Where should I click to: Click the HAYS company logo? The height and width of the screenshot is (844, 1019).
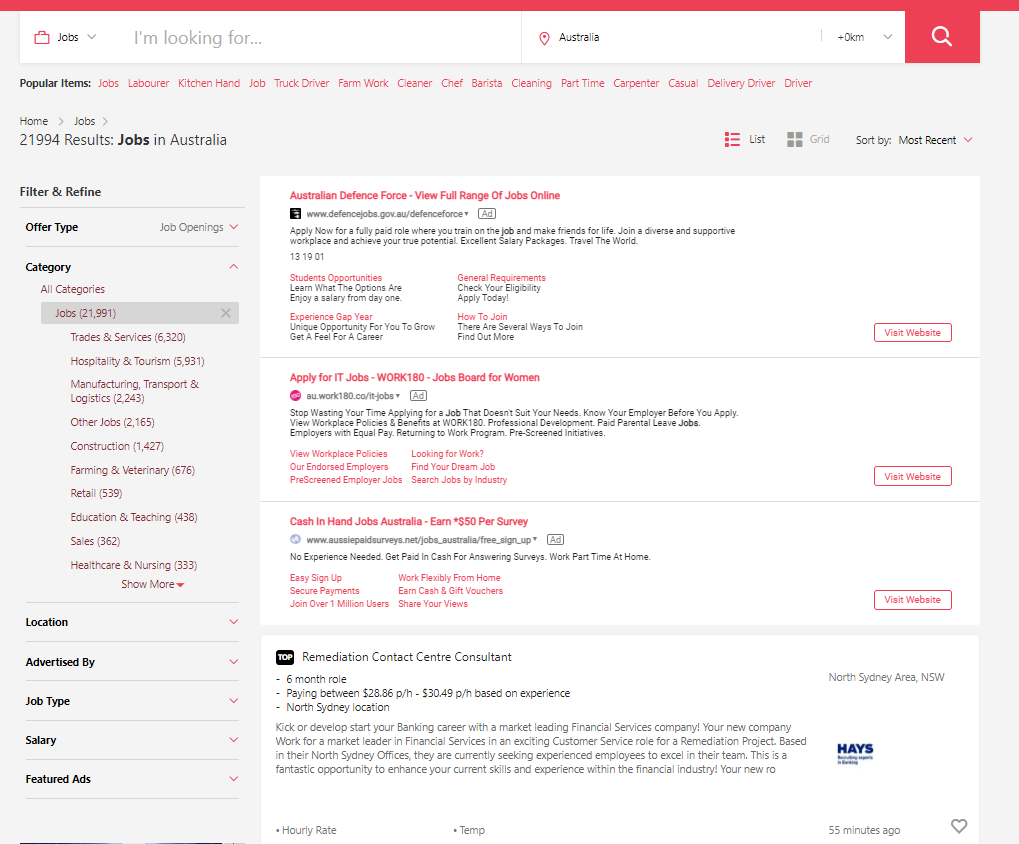(x=855, y=753)
